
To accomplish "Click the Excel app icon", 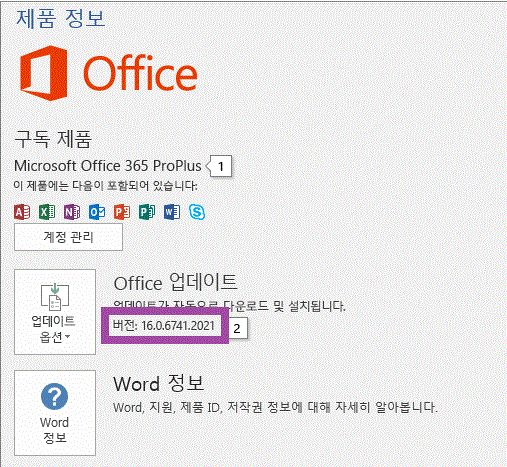I will pos(47,212).
